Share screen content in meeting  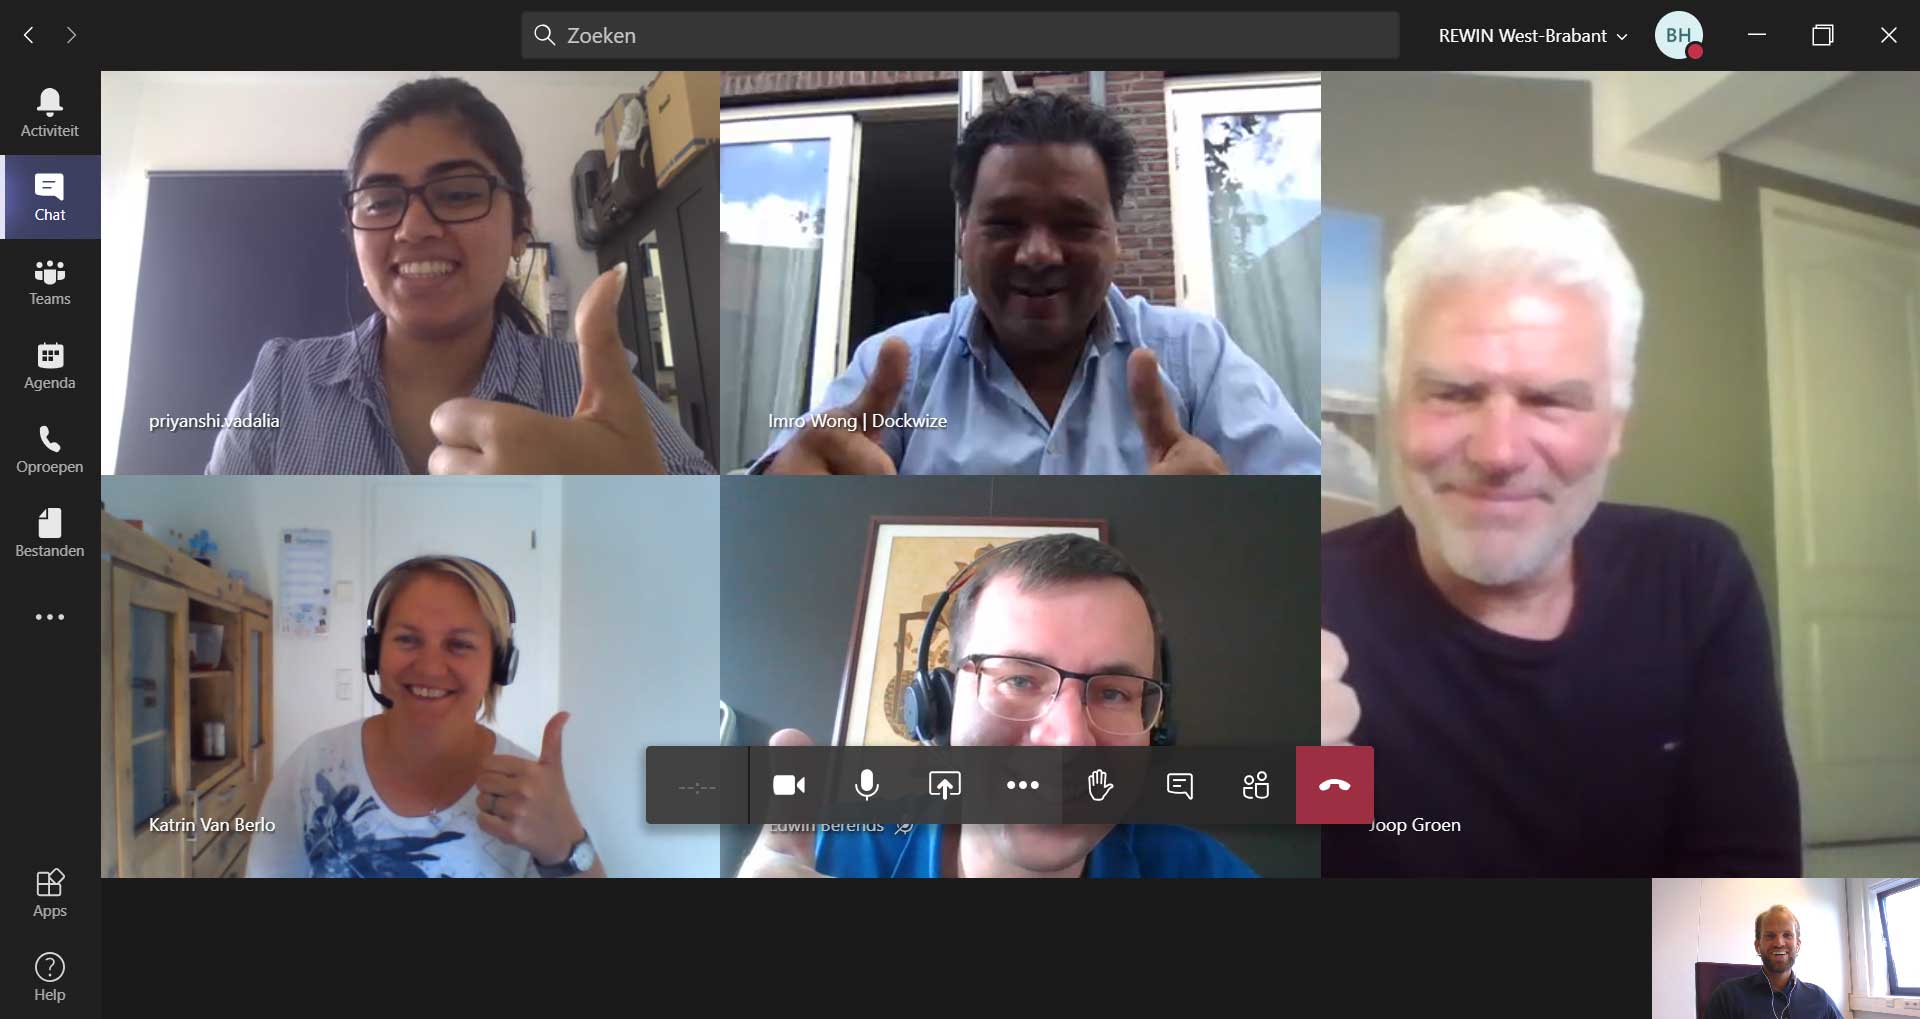(944, 785)
